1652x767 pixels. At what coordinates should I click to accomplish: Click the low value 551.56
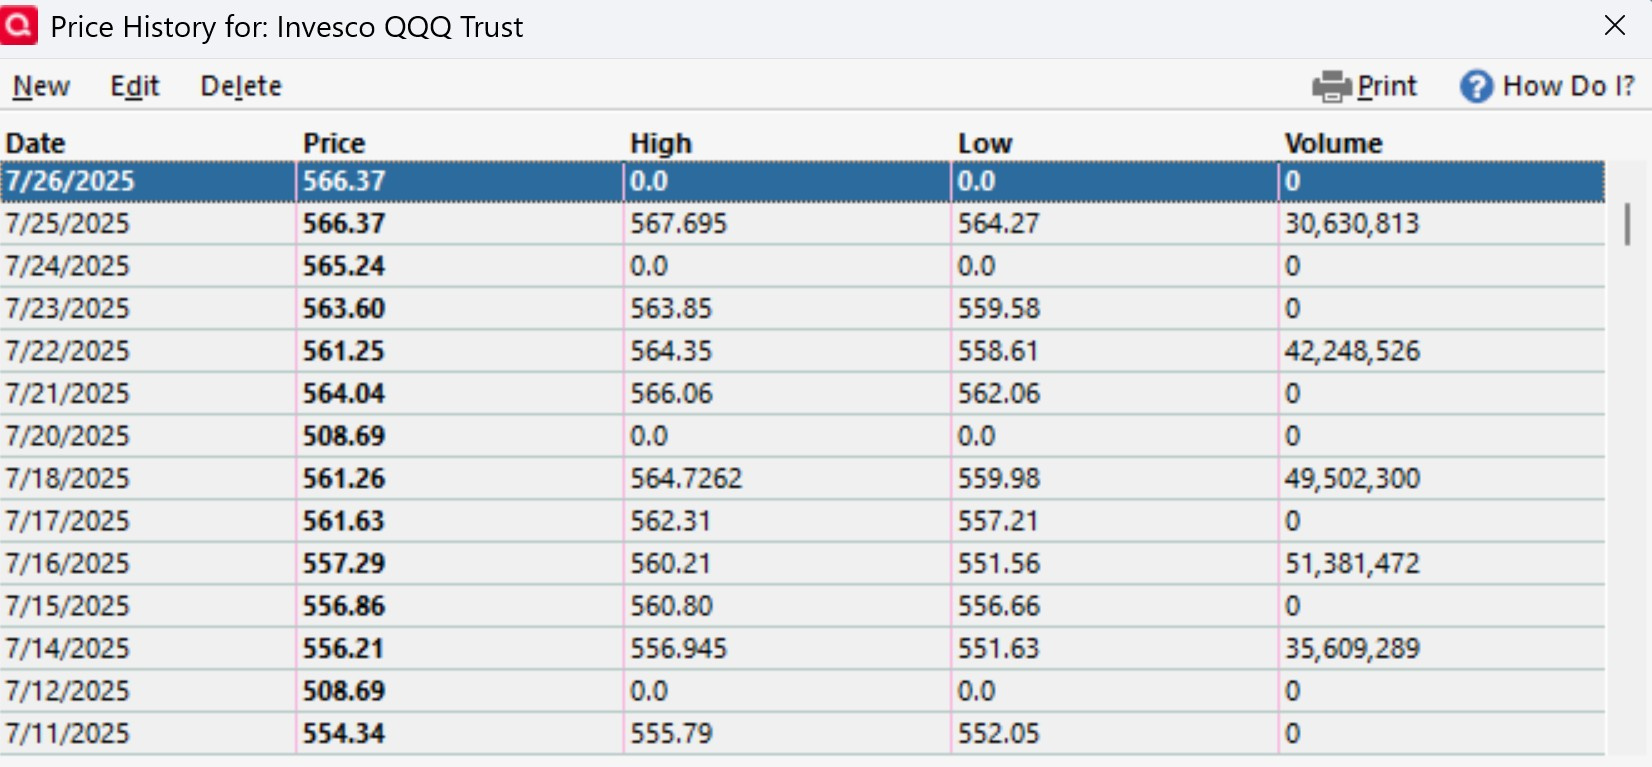pyautogui.click(x=999, y=564)
